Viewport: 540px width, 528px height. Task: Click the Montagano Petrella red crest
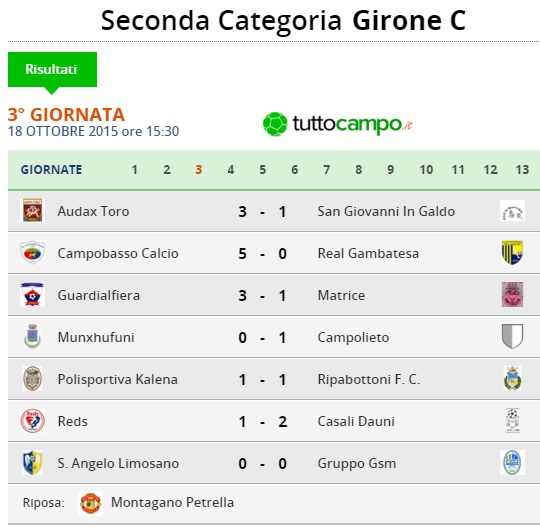tap(90, 503)
